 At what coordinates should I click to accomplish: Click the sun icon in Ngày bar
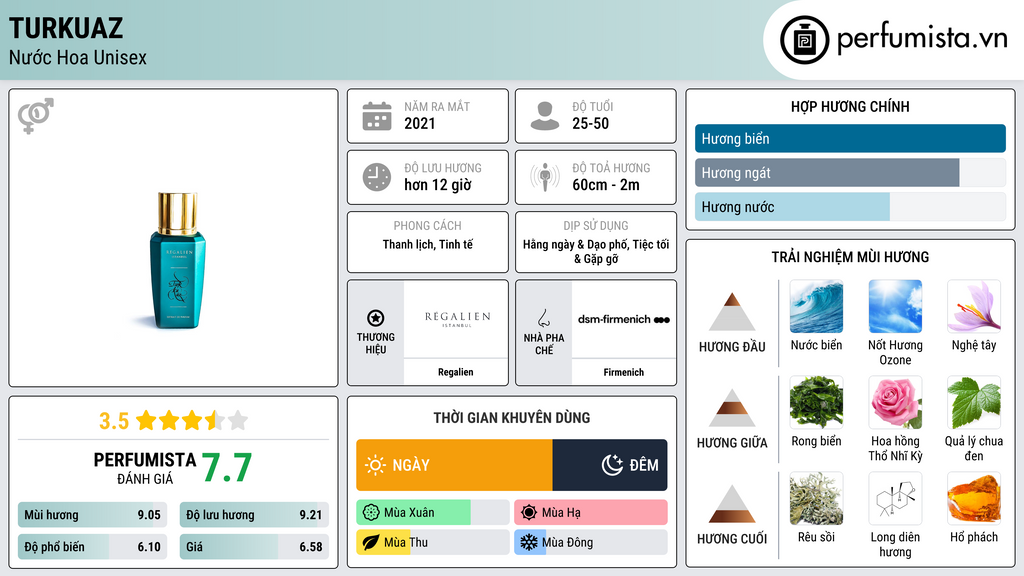[x=375, y=465]
